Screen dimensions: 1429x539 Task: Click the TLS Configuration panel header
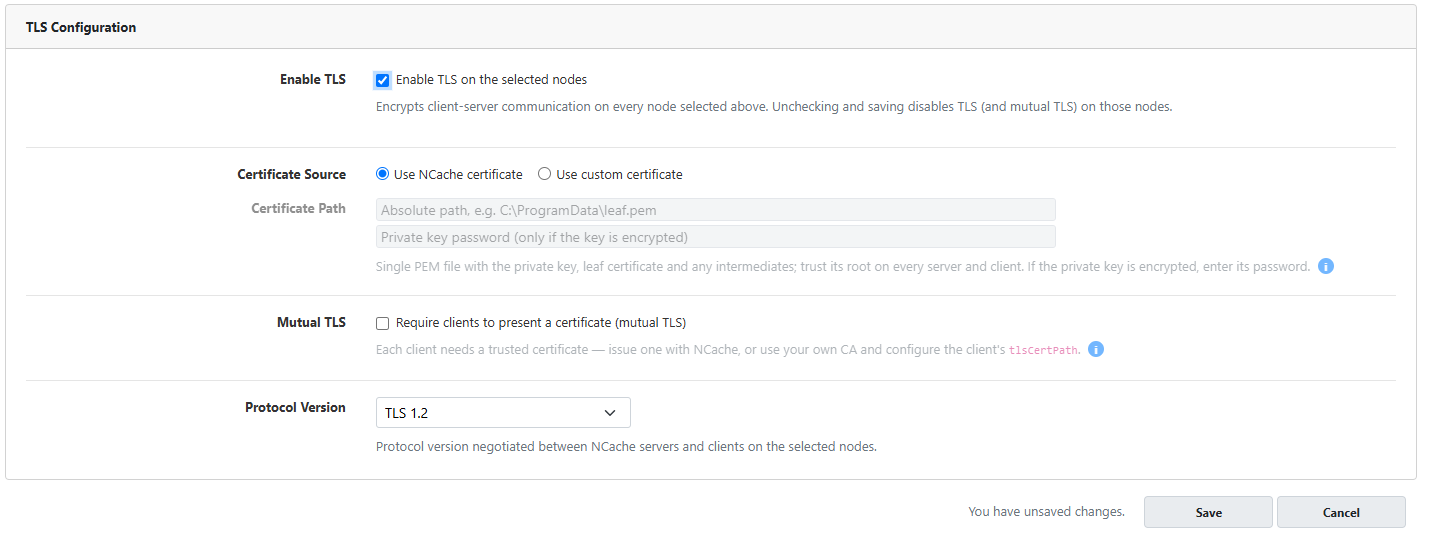(x=711, y=27)
